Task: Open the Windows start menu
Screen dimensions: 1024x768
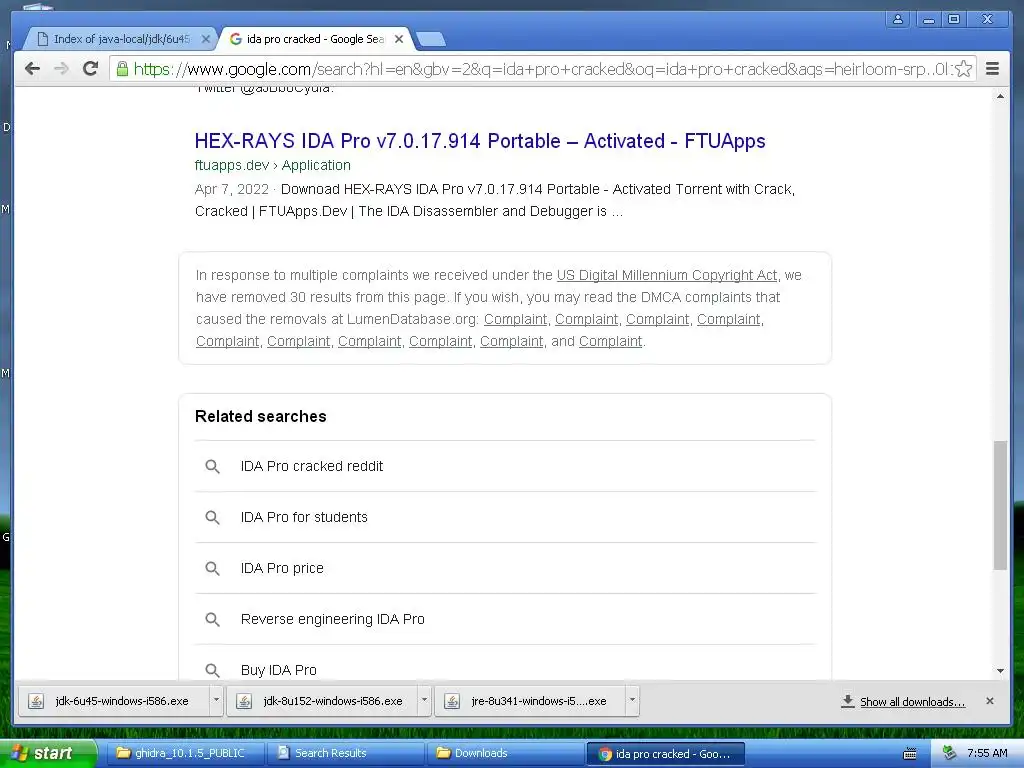Action: pyautogui.click(x=46, y=753)
